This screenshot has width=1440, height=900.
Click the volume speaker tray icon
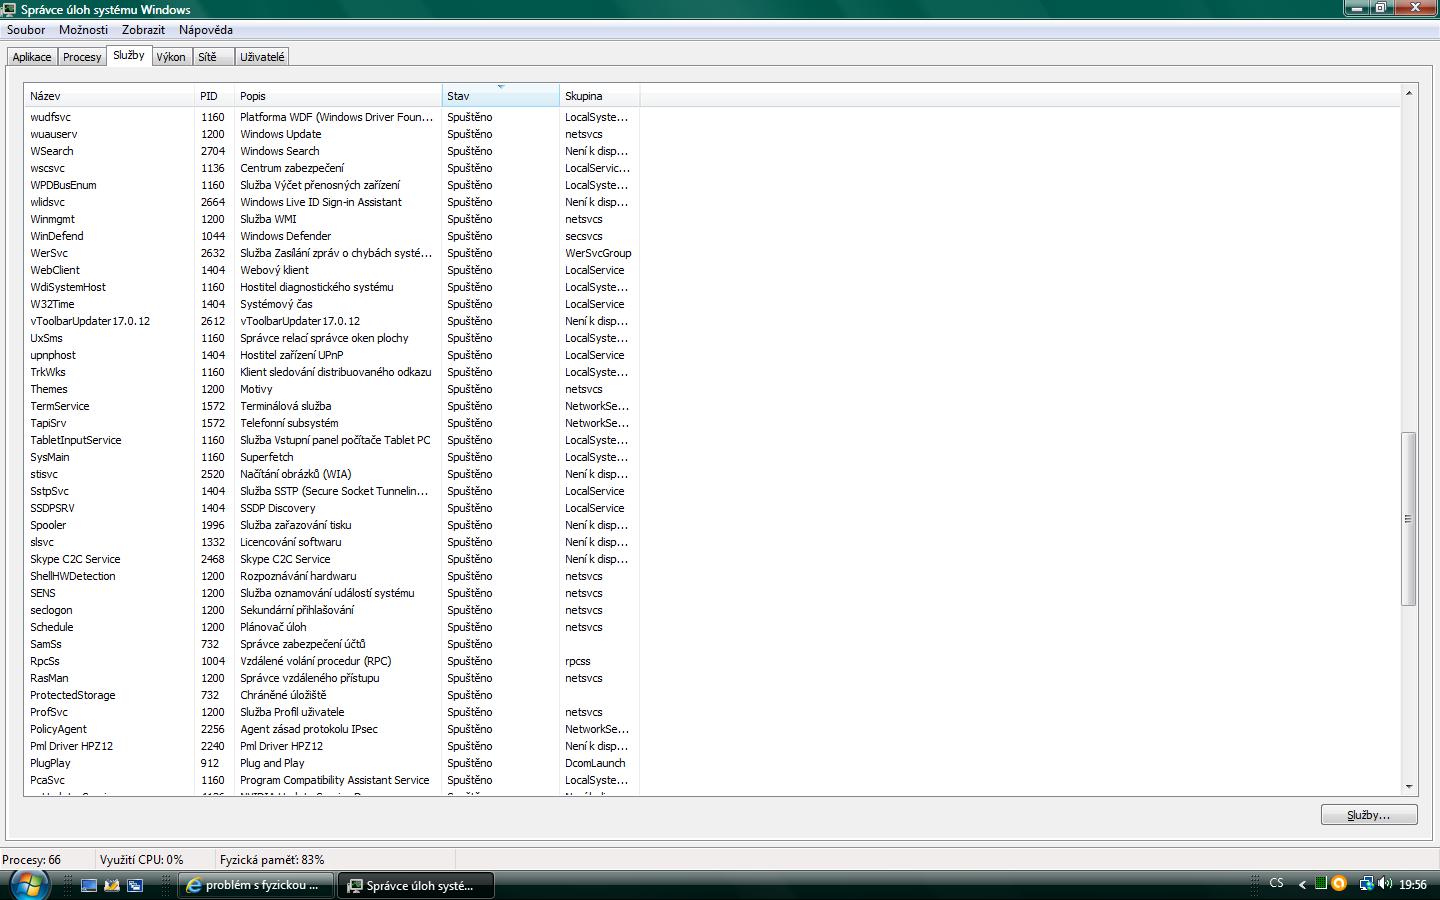(x=1385, y=884)
